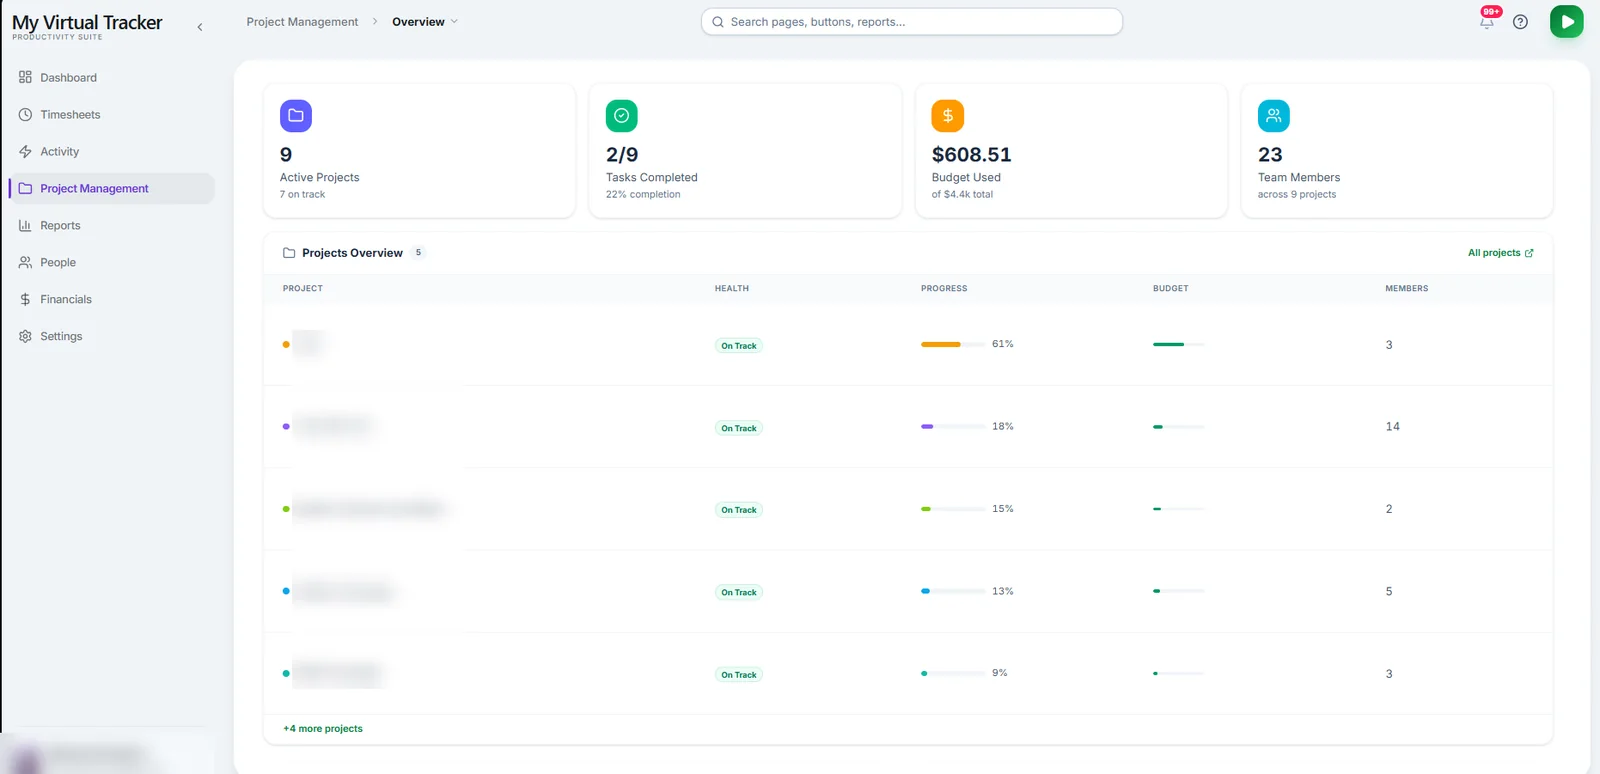The image size is (1600, 774).
Task: Click the 2/9 tasks completed value
Action: point(622,155)
